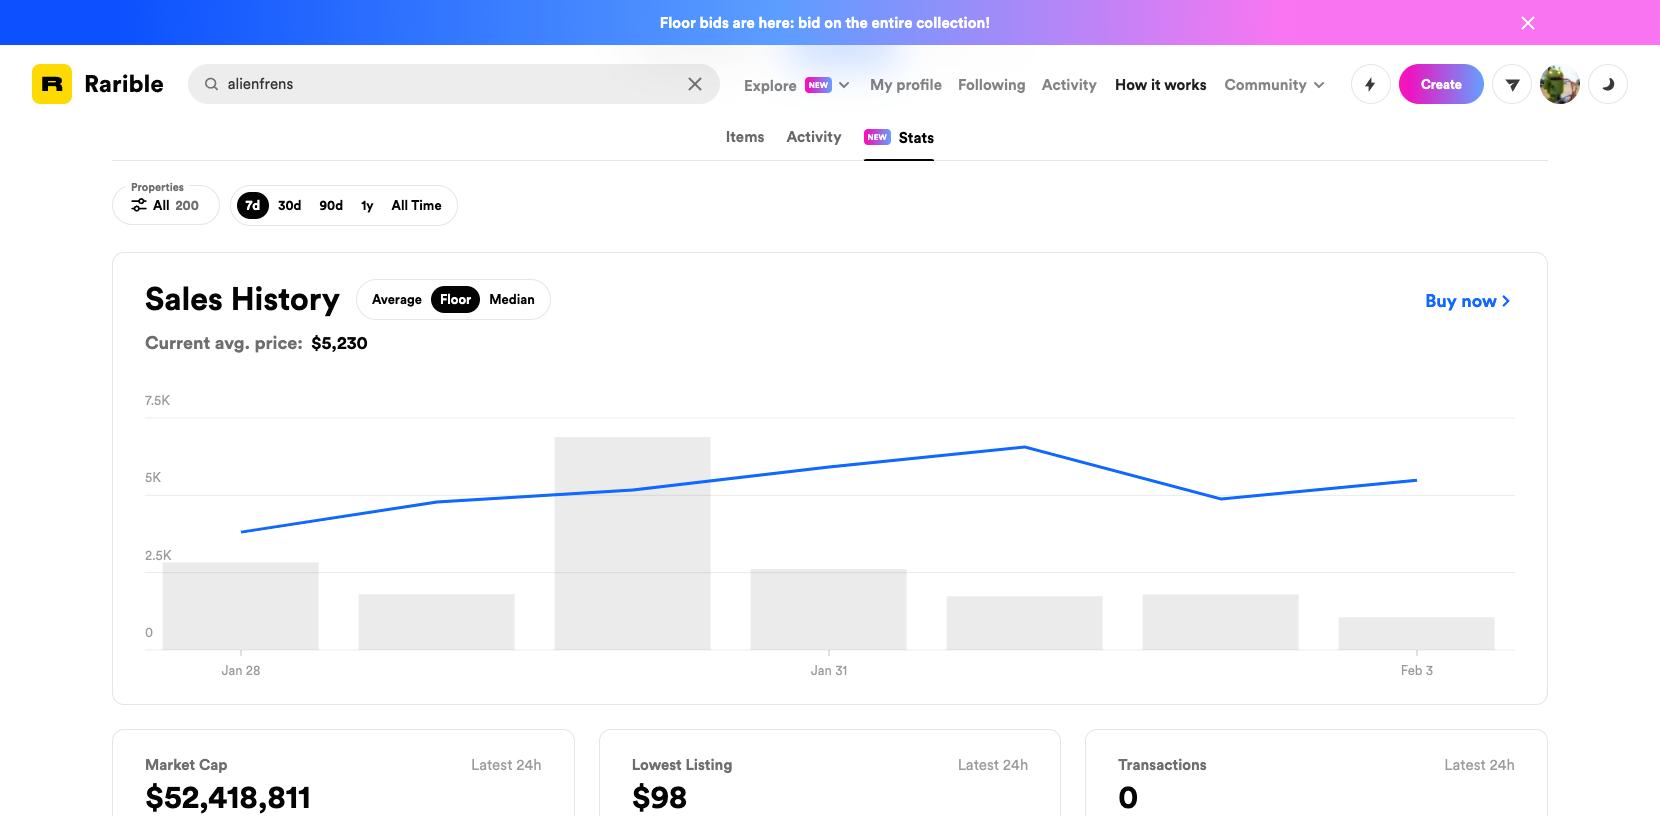Open the user profile avatar
This screenshot has height=816, width=1660.
pos(1560,84)
